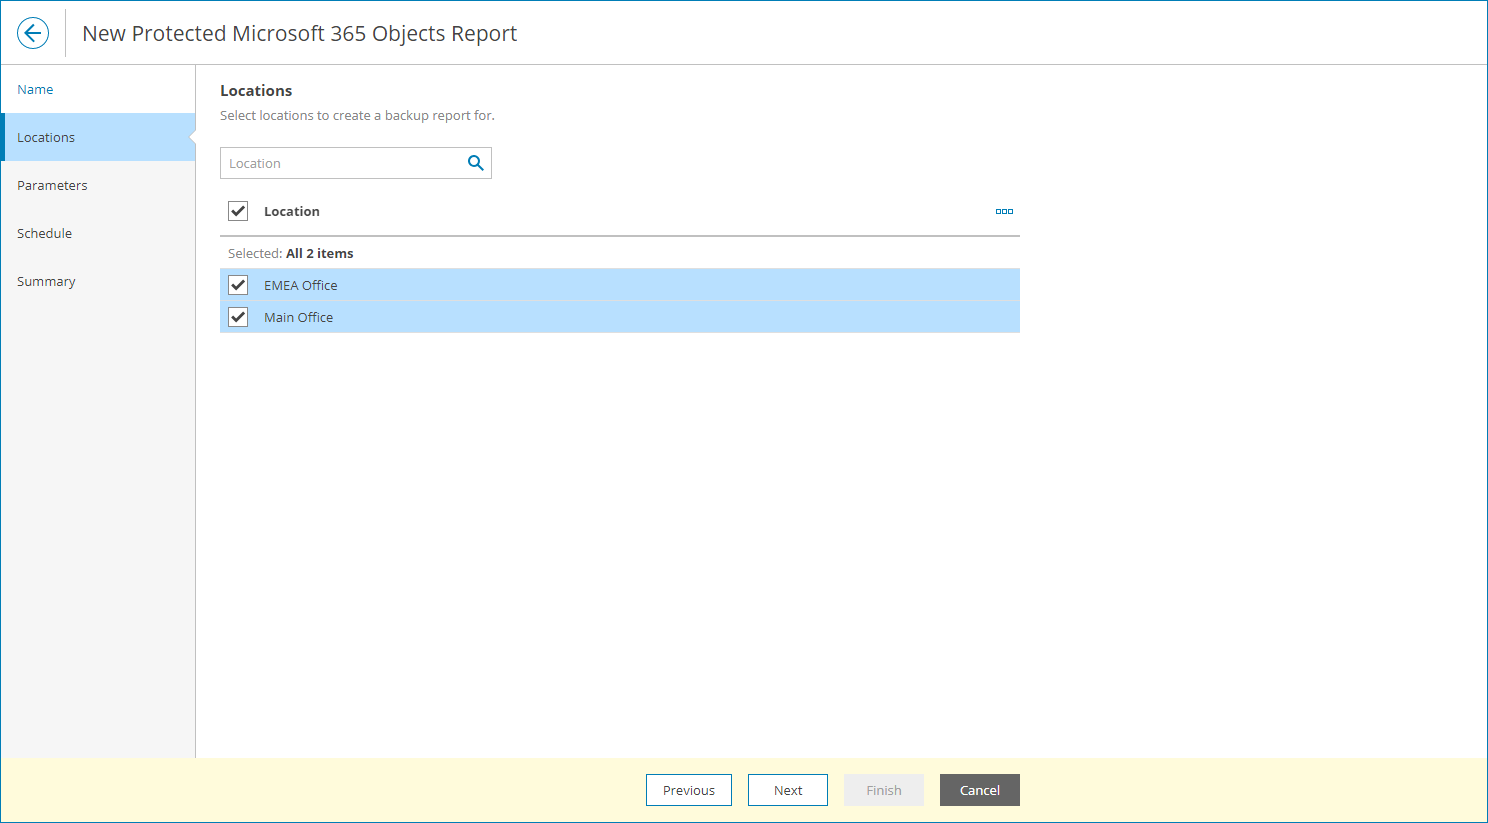Open the Parameters step
The width and height of the screenshot is (1488, 823).
tap(98, 185)
